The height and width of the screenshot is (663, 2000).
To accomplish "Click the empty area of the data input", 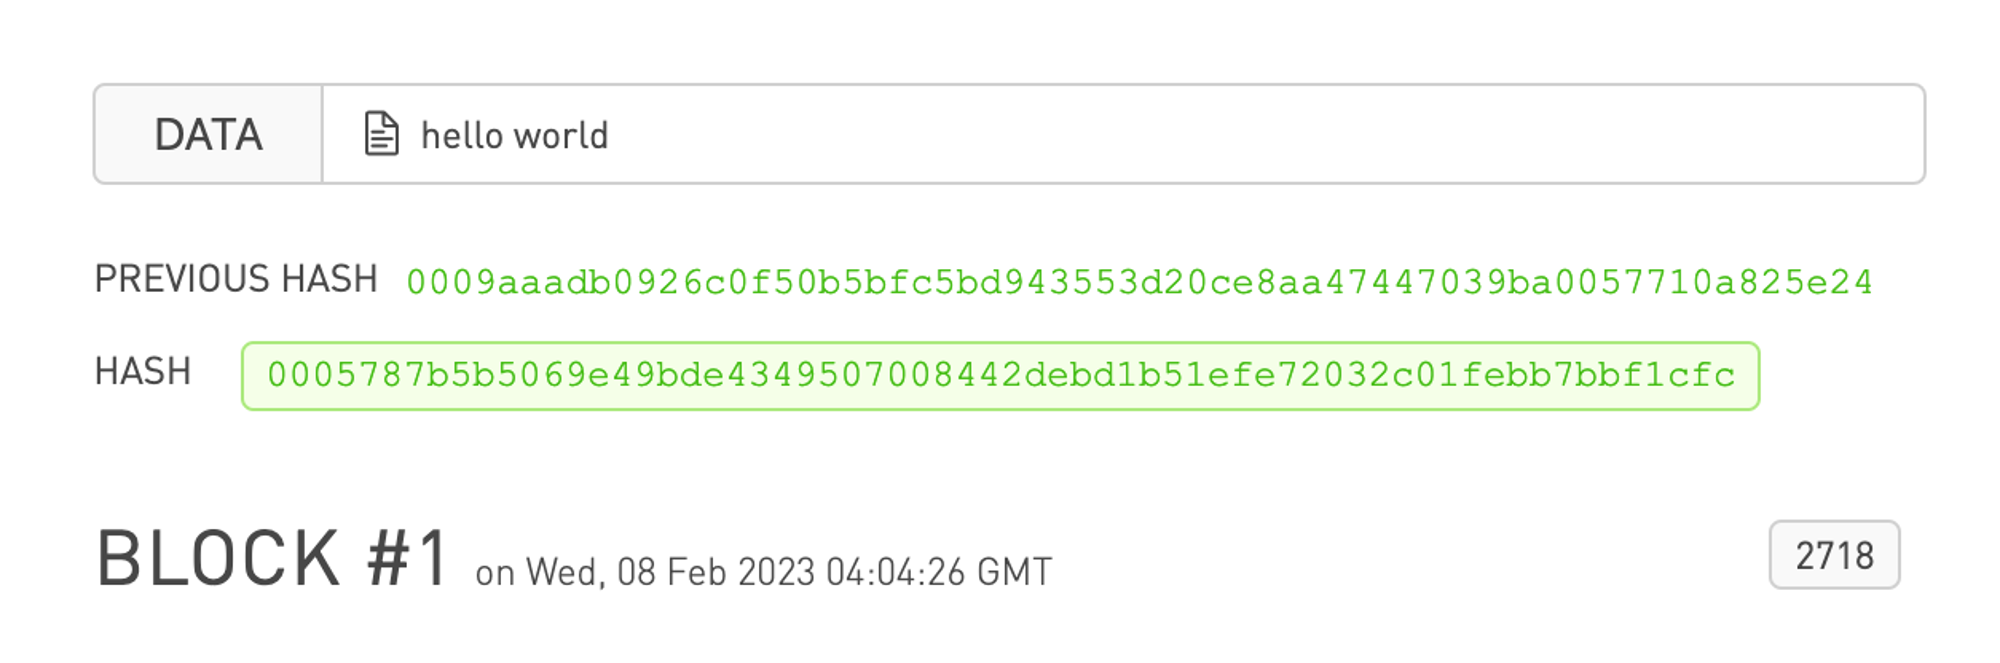I will coord(1260,134).
